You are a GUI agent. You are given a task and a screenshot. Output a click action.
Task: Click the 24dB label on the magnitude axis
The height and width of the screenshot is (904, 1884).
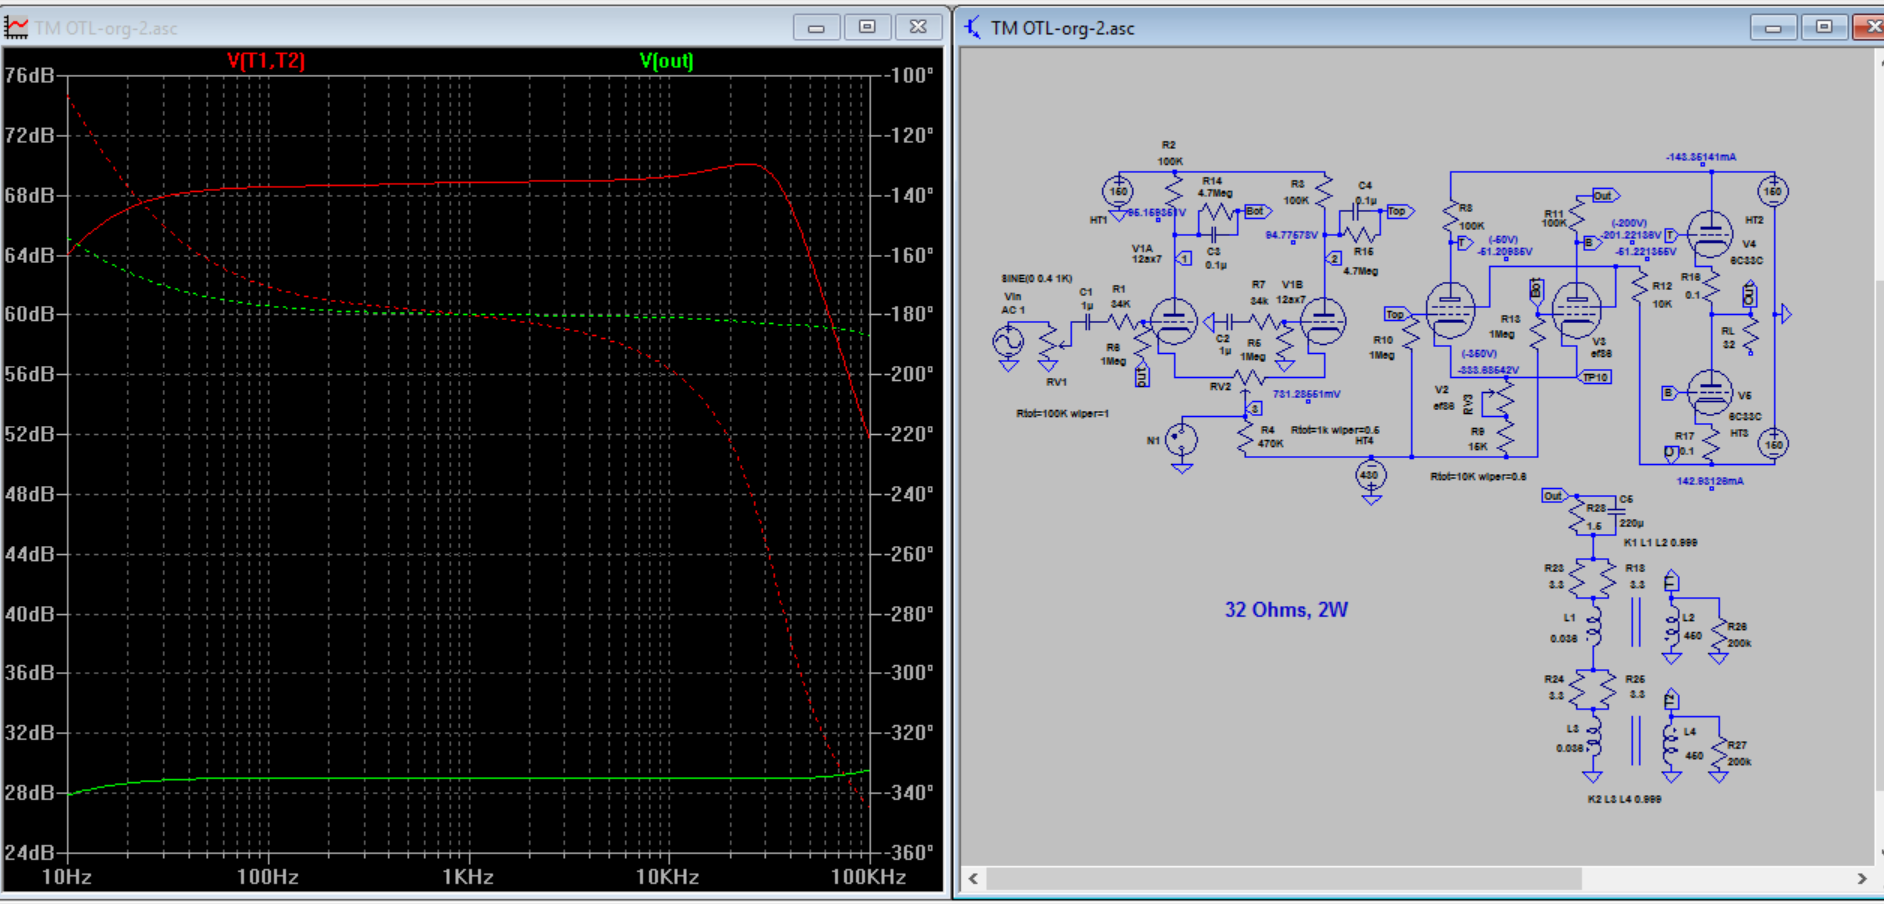pos(29,853)
